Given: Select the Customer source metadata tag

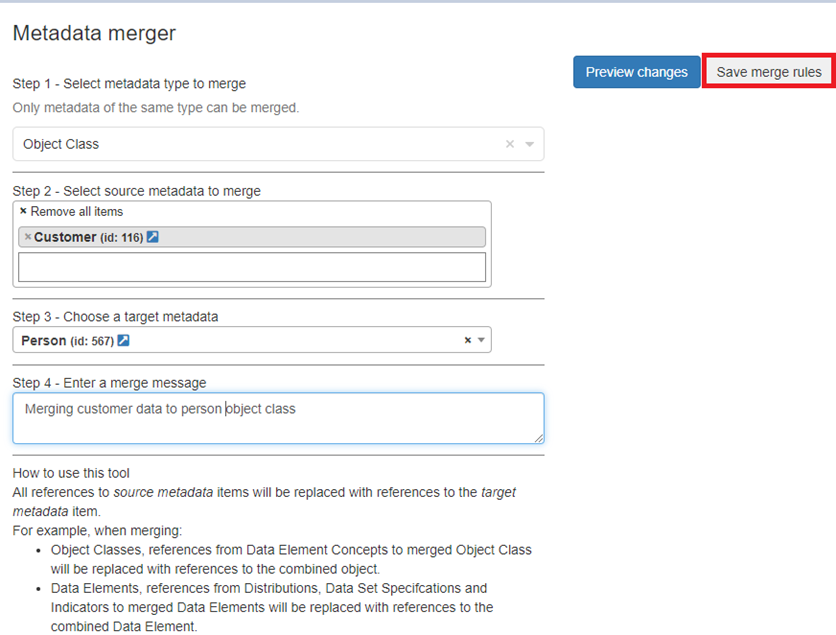Looking at the screenshot, I should coord(65,237).
